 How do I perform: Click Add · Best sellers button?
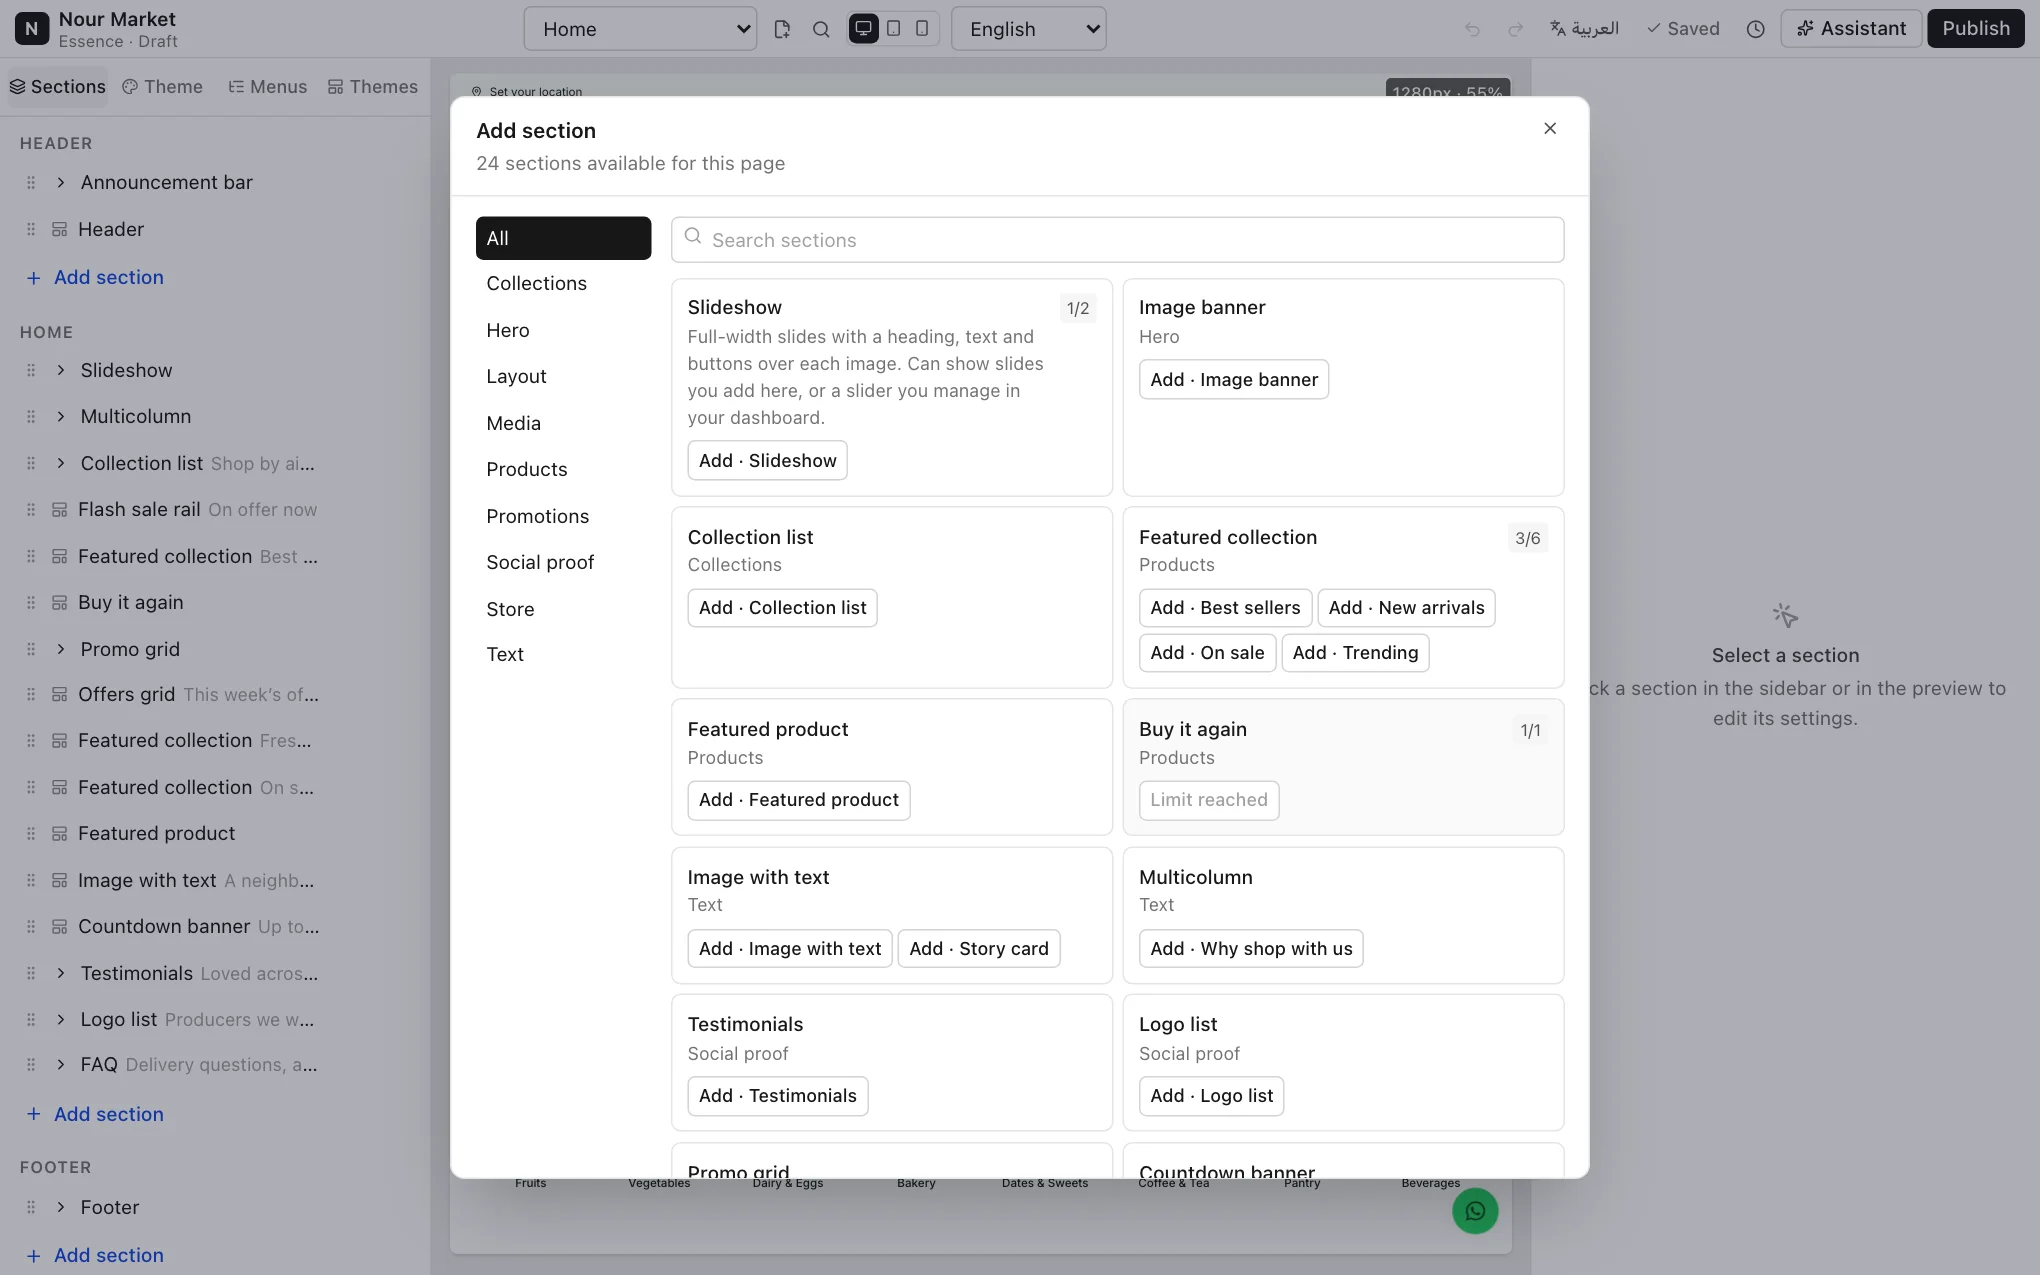[x=1225, y=608]
